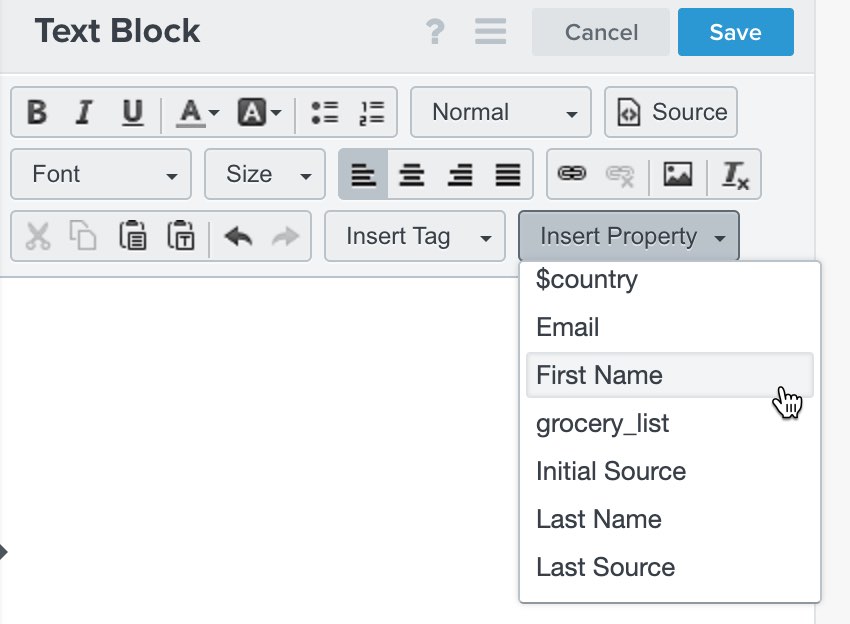The height and width of the screenshot is (624, 850).
Task: Expand the Insert Tag dropdown
Action: click(415, 236)
